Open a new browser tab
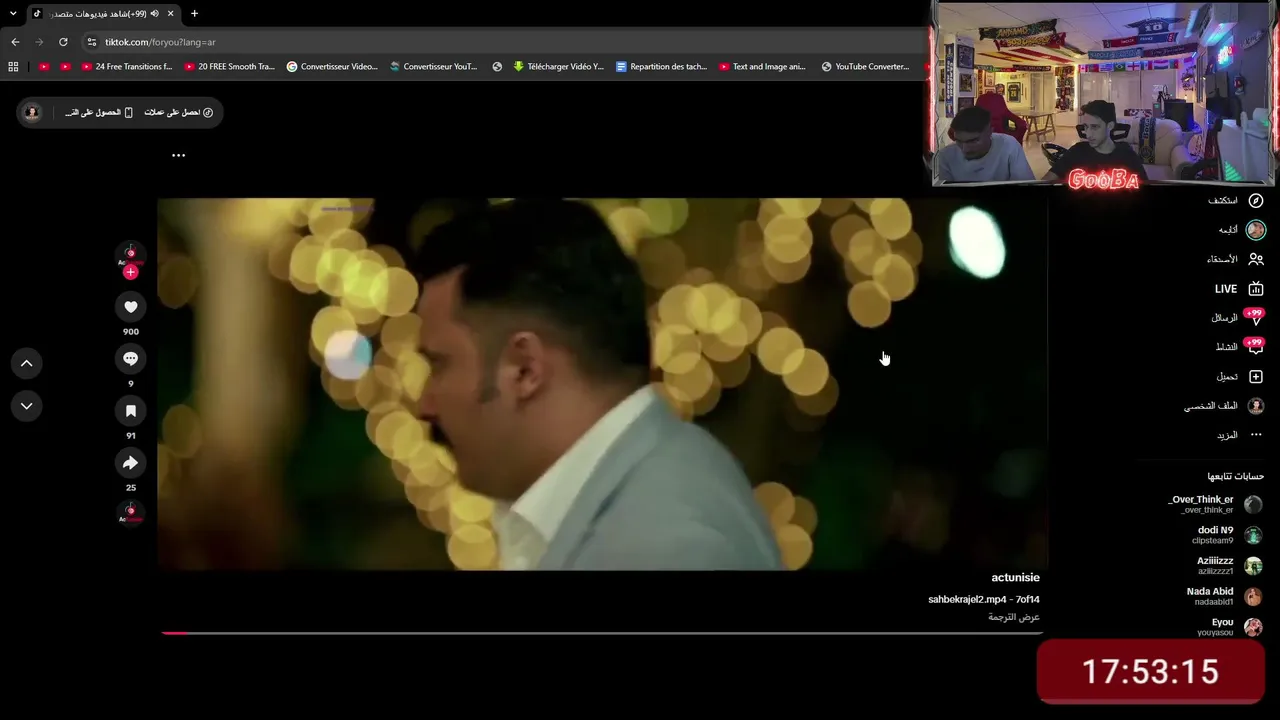The width and height of the screenshot is (1280, 720). (x=194, y=14)
